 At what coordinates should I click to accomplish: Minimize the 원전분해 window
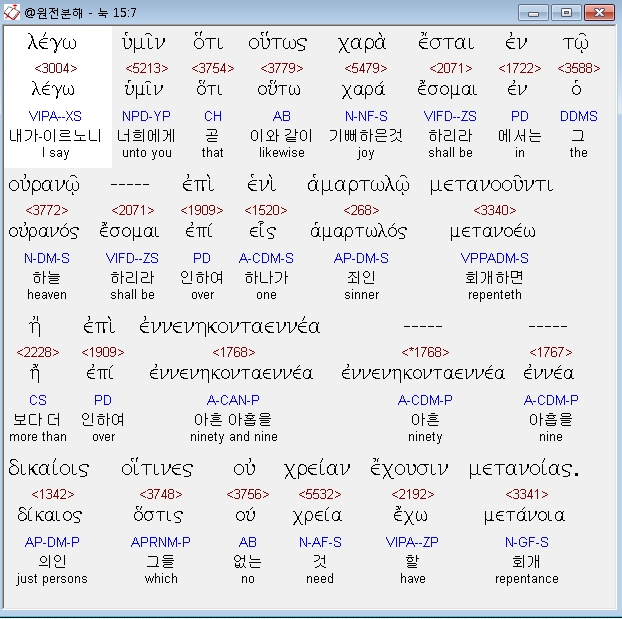533,13
